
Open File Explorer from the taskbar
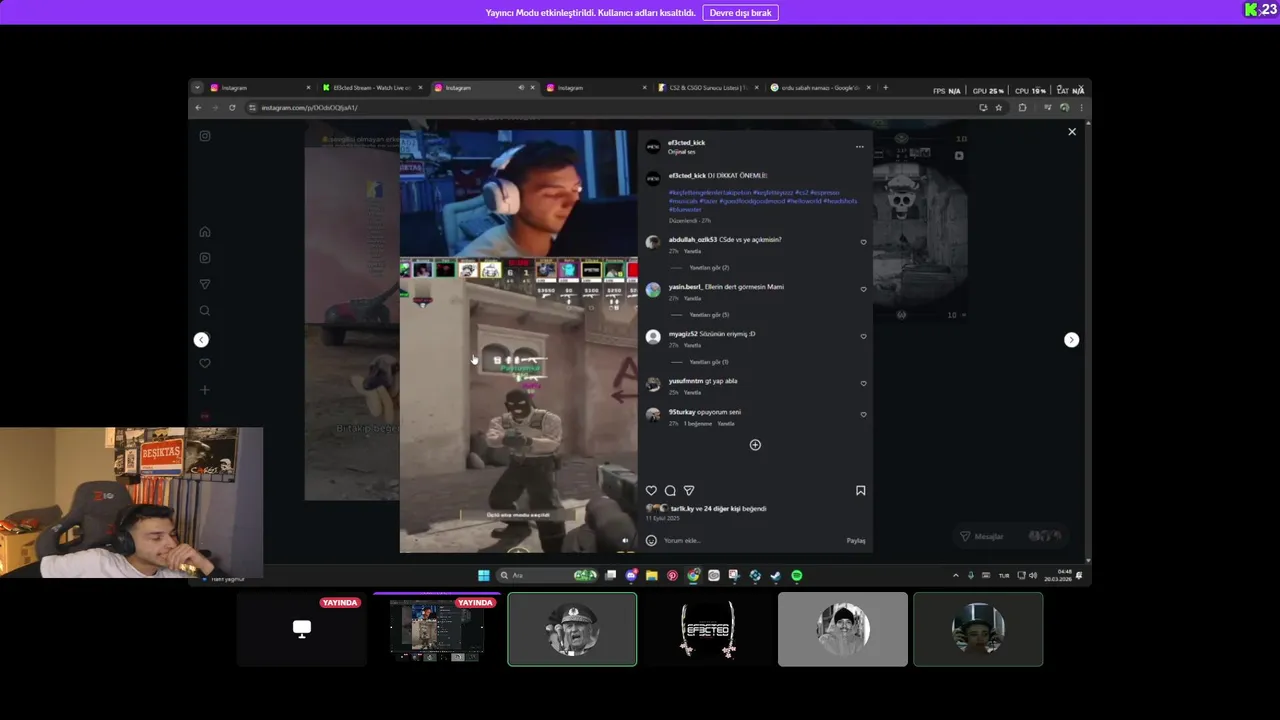(x=651, y=576)
